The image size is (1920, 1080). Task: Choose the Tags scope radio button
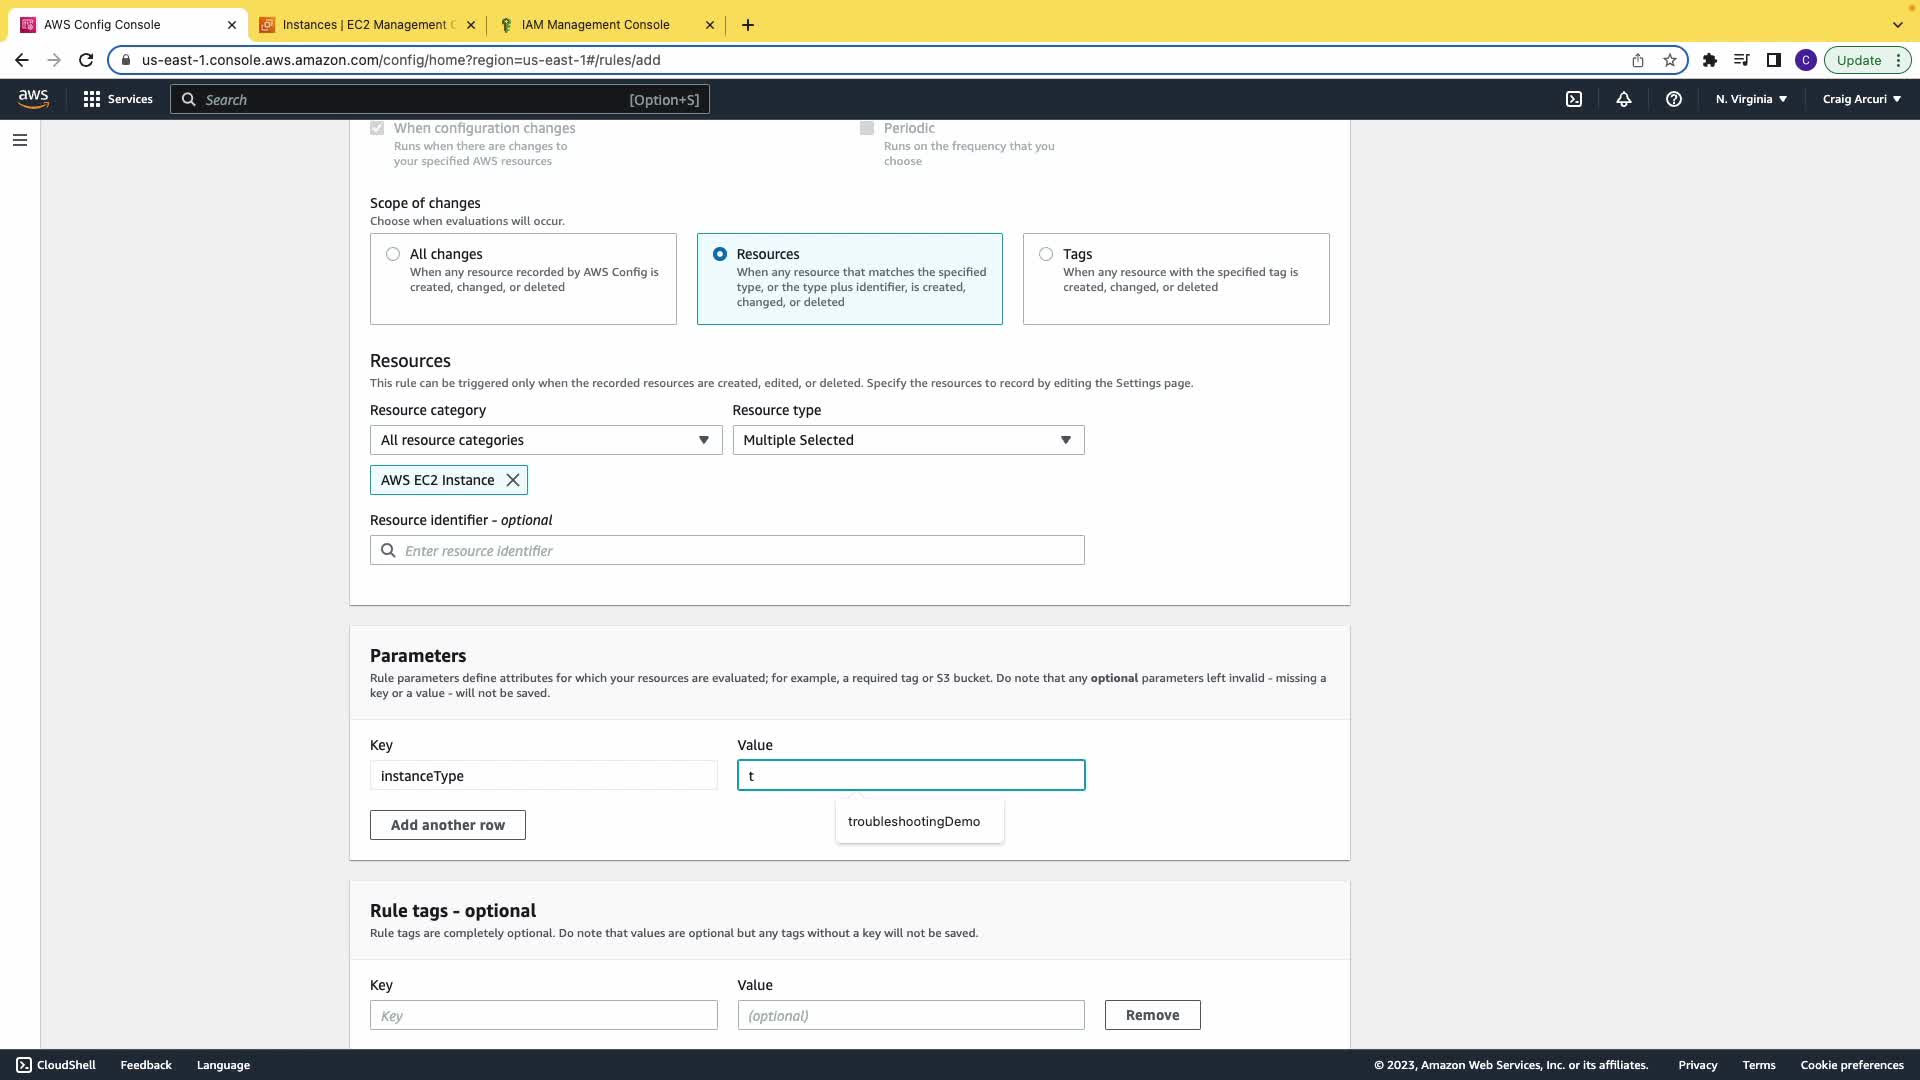tap(1046, 254)
